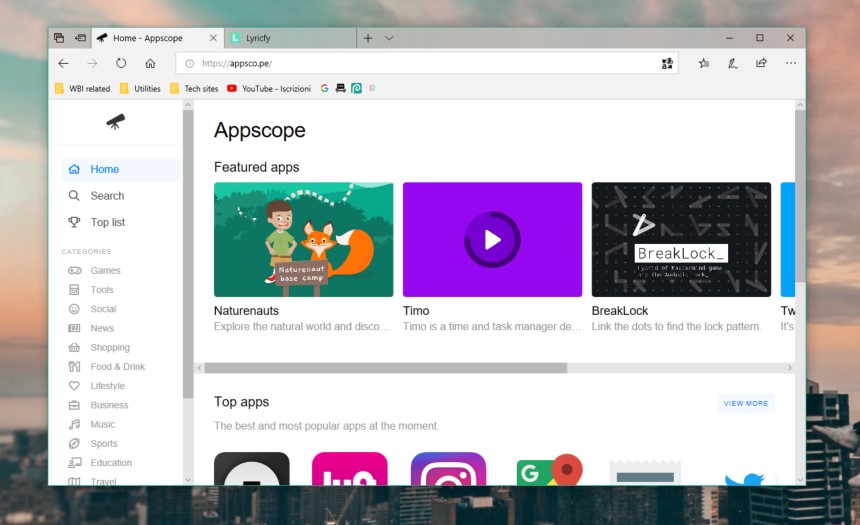Click VIEW MORE next to Top apps

pyautogui.click(x=745, y=403)
